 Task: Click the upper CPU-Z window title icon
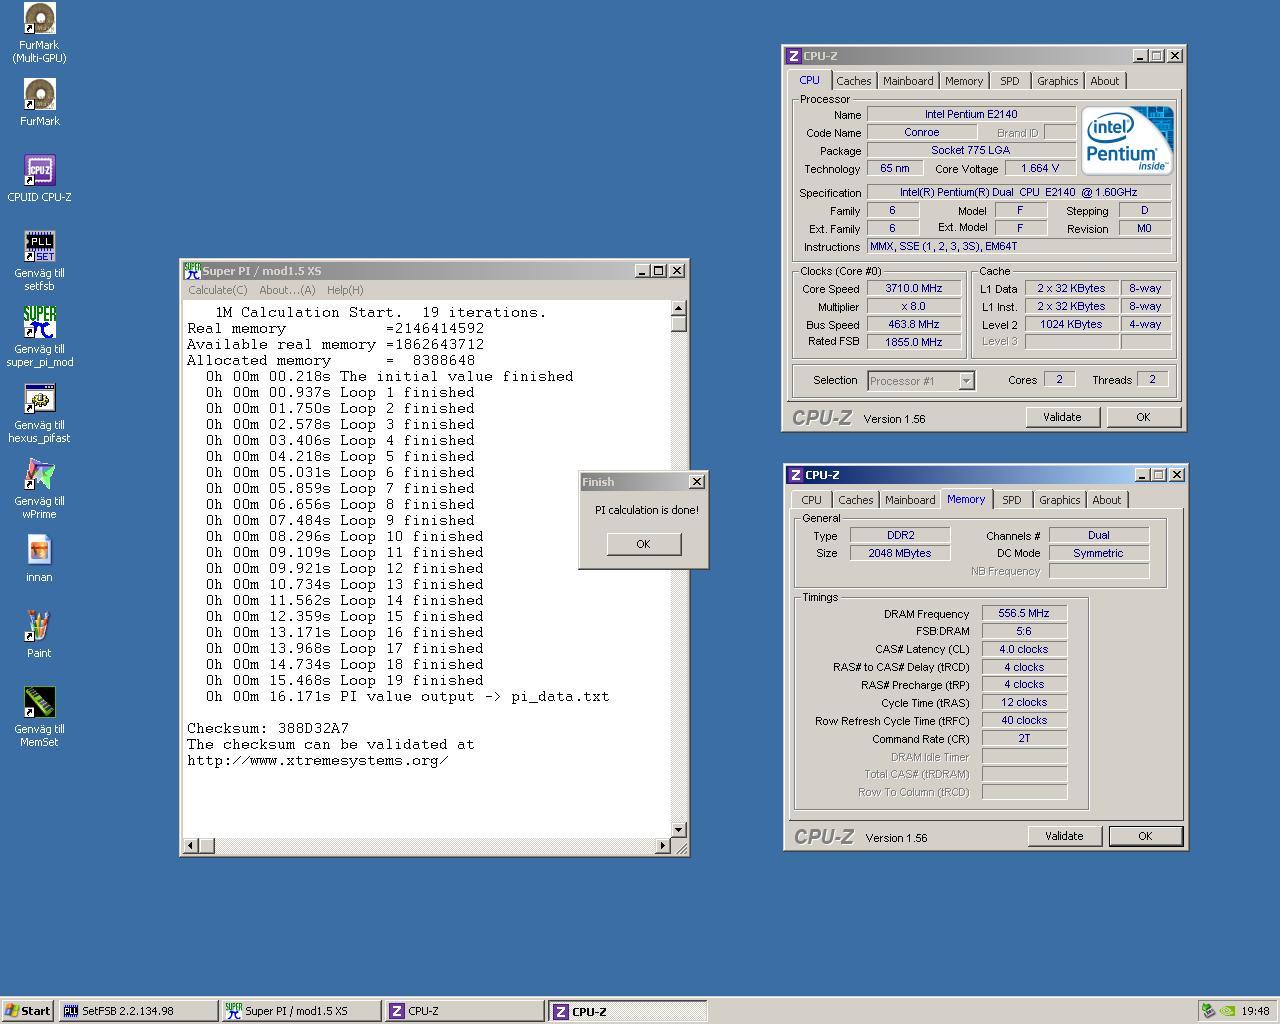coord(794,56)
